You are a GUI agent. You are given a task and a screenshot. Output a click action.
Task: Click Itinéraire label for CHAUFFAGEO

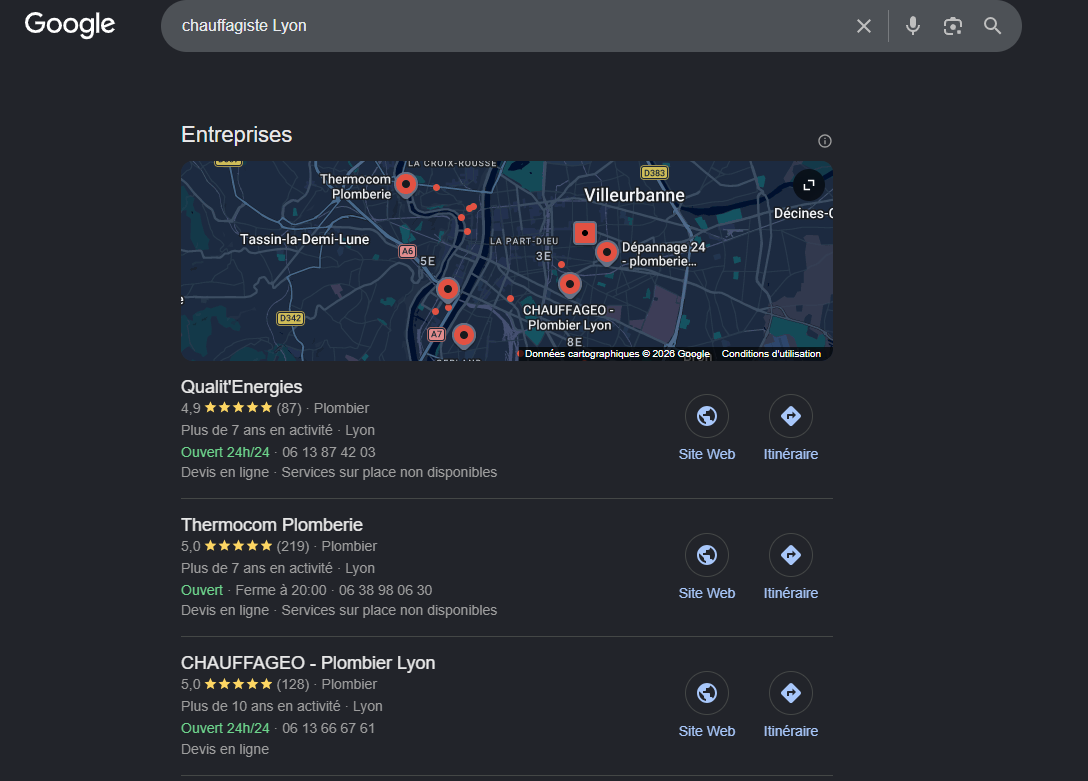coord(790,731)
